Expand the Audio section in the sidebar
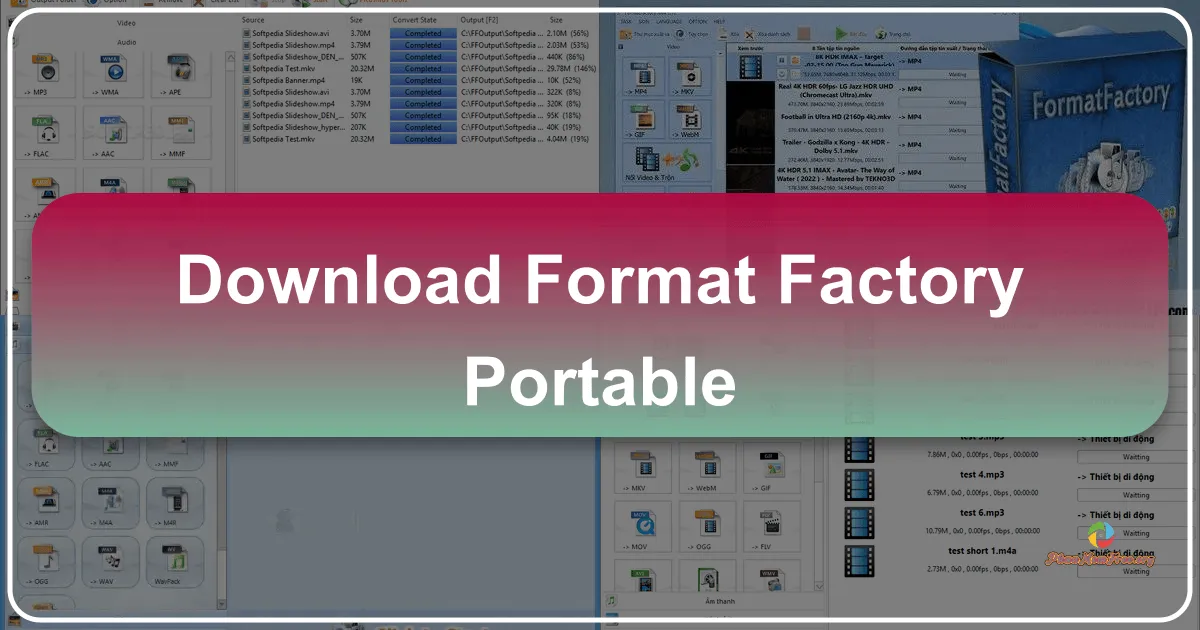The height and width of the screenshot is (630, 1200). [127, 42]
